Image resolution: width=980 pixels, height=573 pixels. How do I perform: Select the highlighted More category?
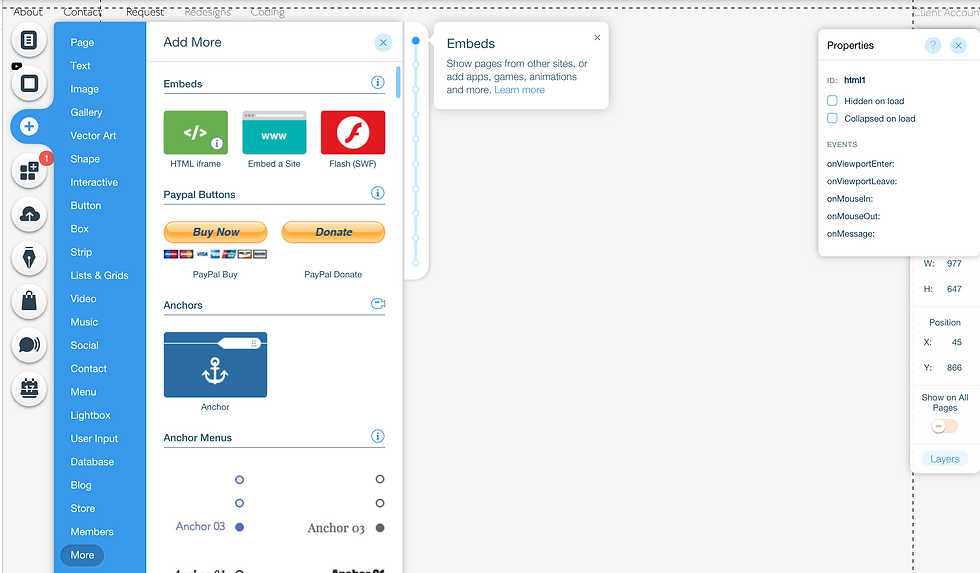[82, 555]
